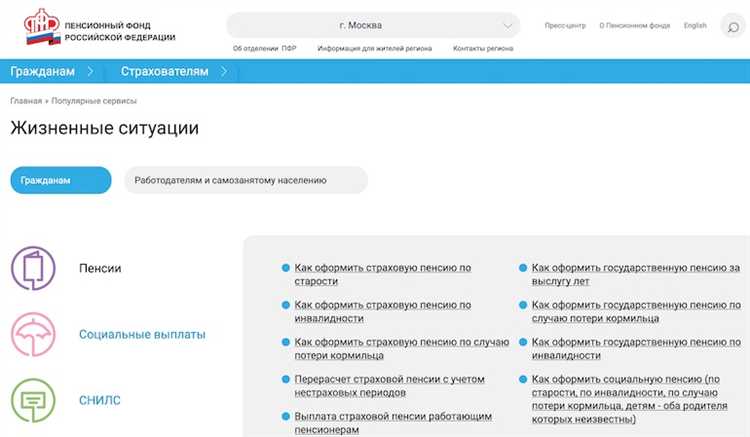
Task: Open Выплата страховой пенсии работающим пенсионерам
Action: coord(393,423)
